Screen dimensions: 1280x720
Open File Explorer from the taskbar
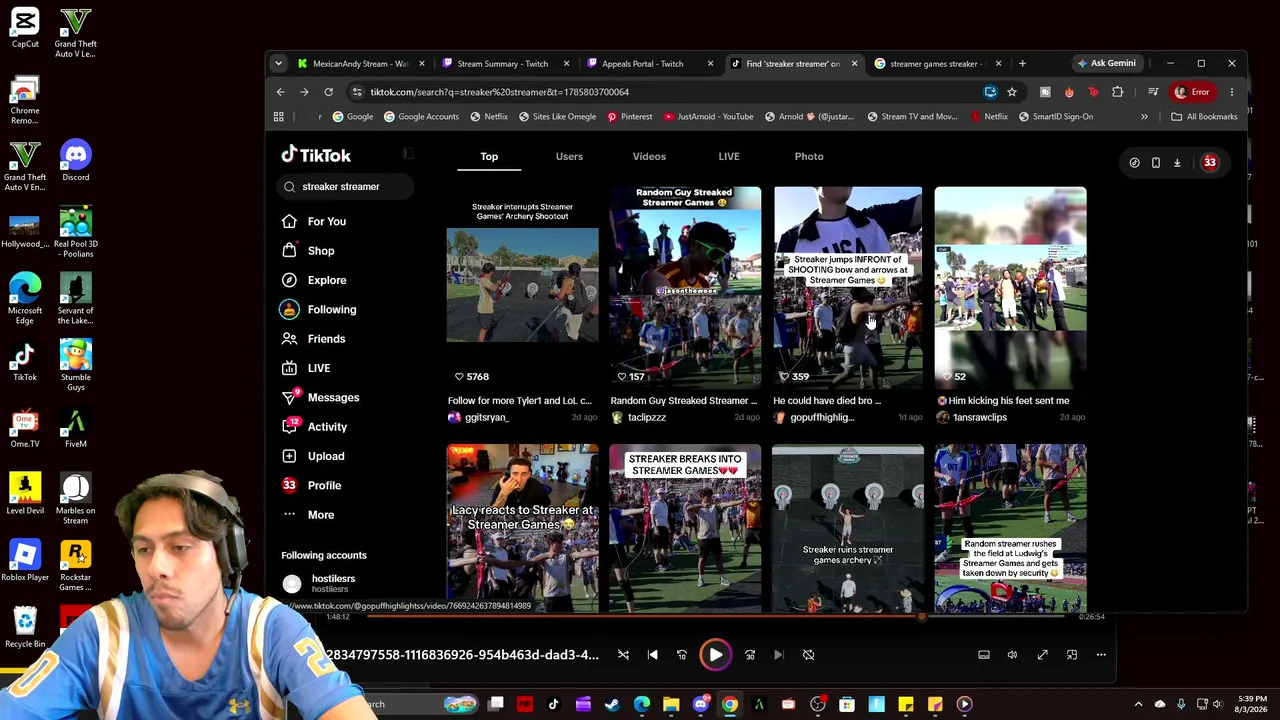click(671, 705)
